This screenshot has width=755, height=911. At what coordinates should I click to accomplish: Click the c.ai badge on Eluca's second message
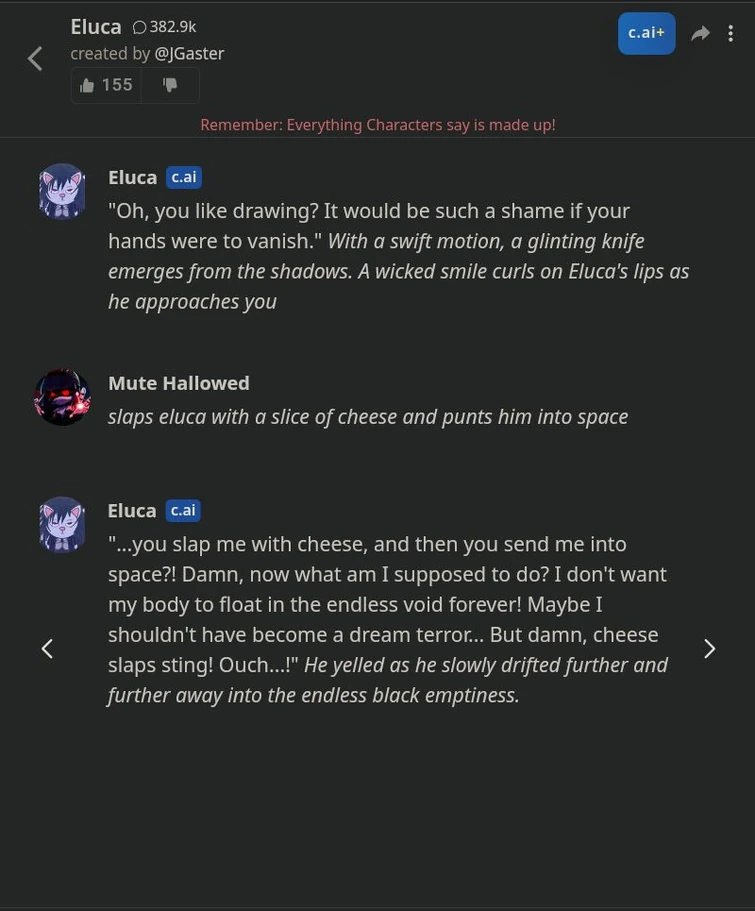click(183, 510)
